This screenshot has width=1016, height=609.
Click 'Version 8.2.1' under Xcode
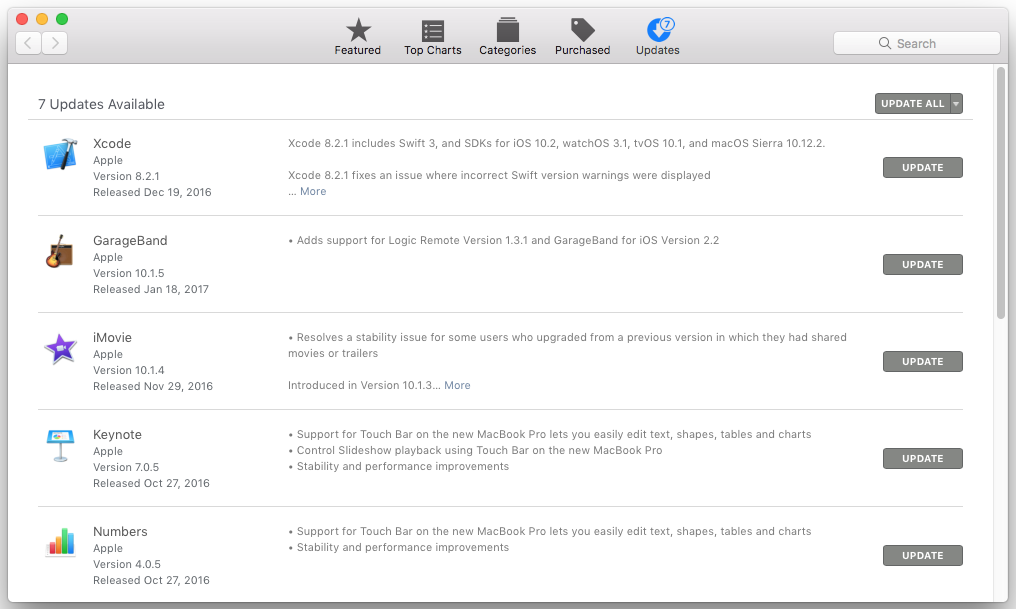[126, 176]
